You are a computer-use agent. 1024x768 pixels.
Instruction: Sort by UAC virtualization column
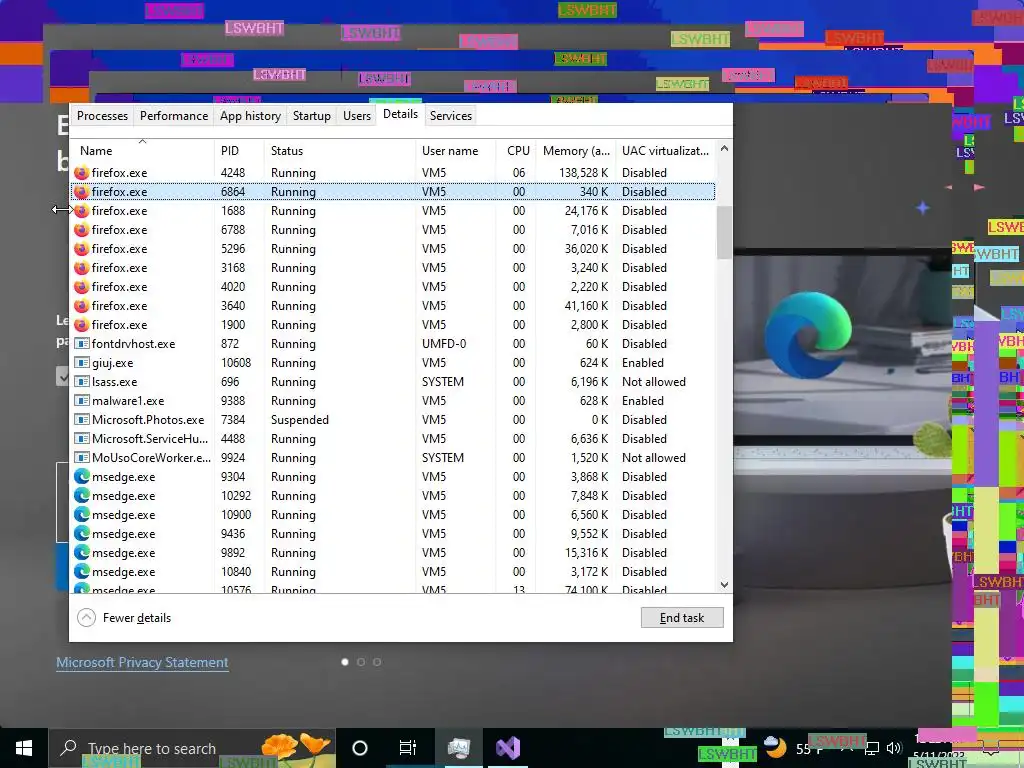click(665, 151)
